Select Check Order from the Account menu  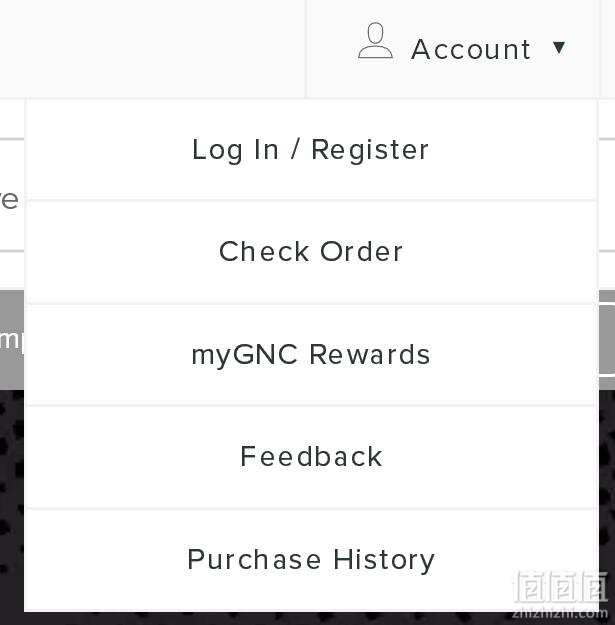[x=310, y=252]
